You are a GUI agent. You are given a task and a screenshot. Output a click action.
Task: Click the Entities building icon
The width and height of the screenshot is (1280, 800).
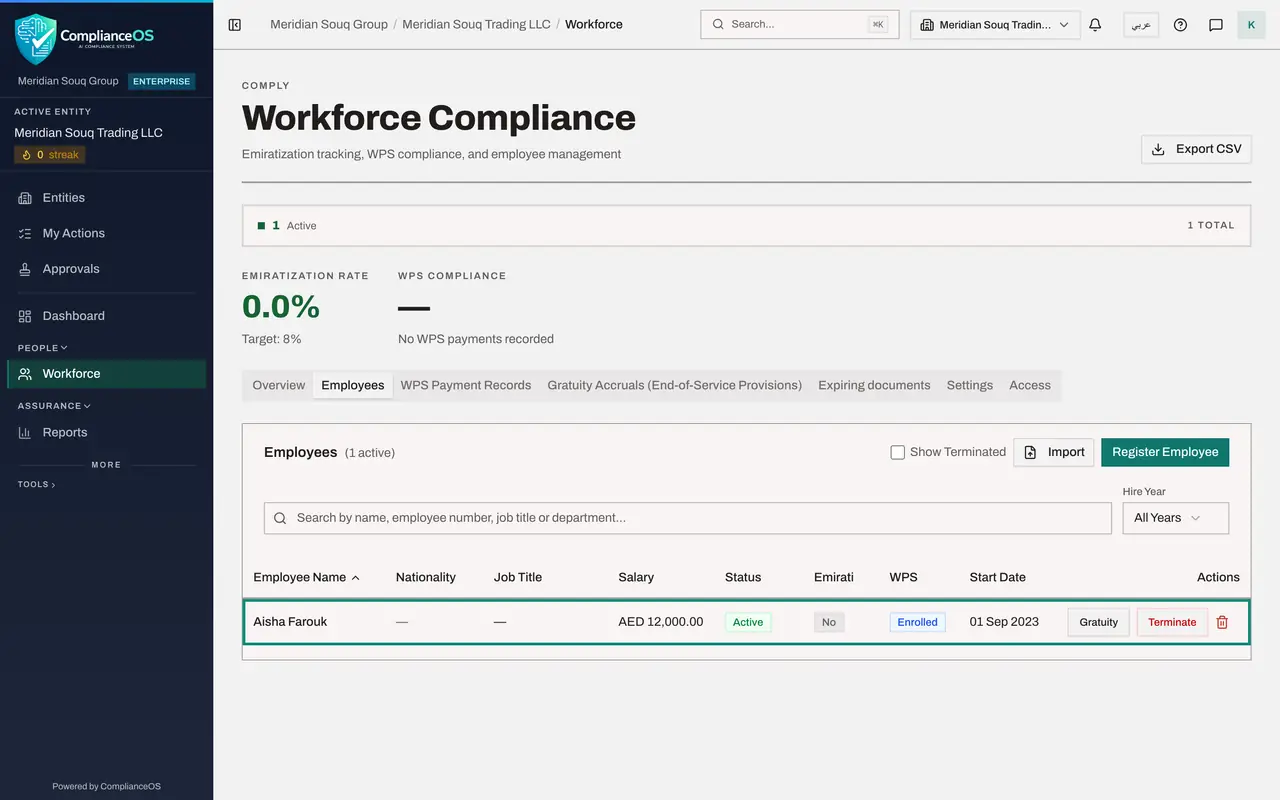pyautogui.click(x=25, y=198)
